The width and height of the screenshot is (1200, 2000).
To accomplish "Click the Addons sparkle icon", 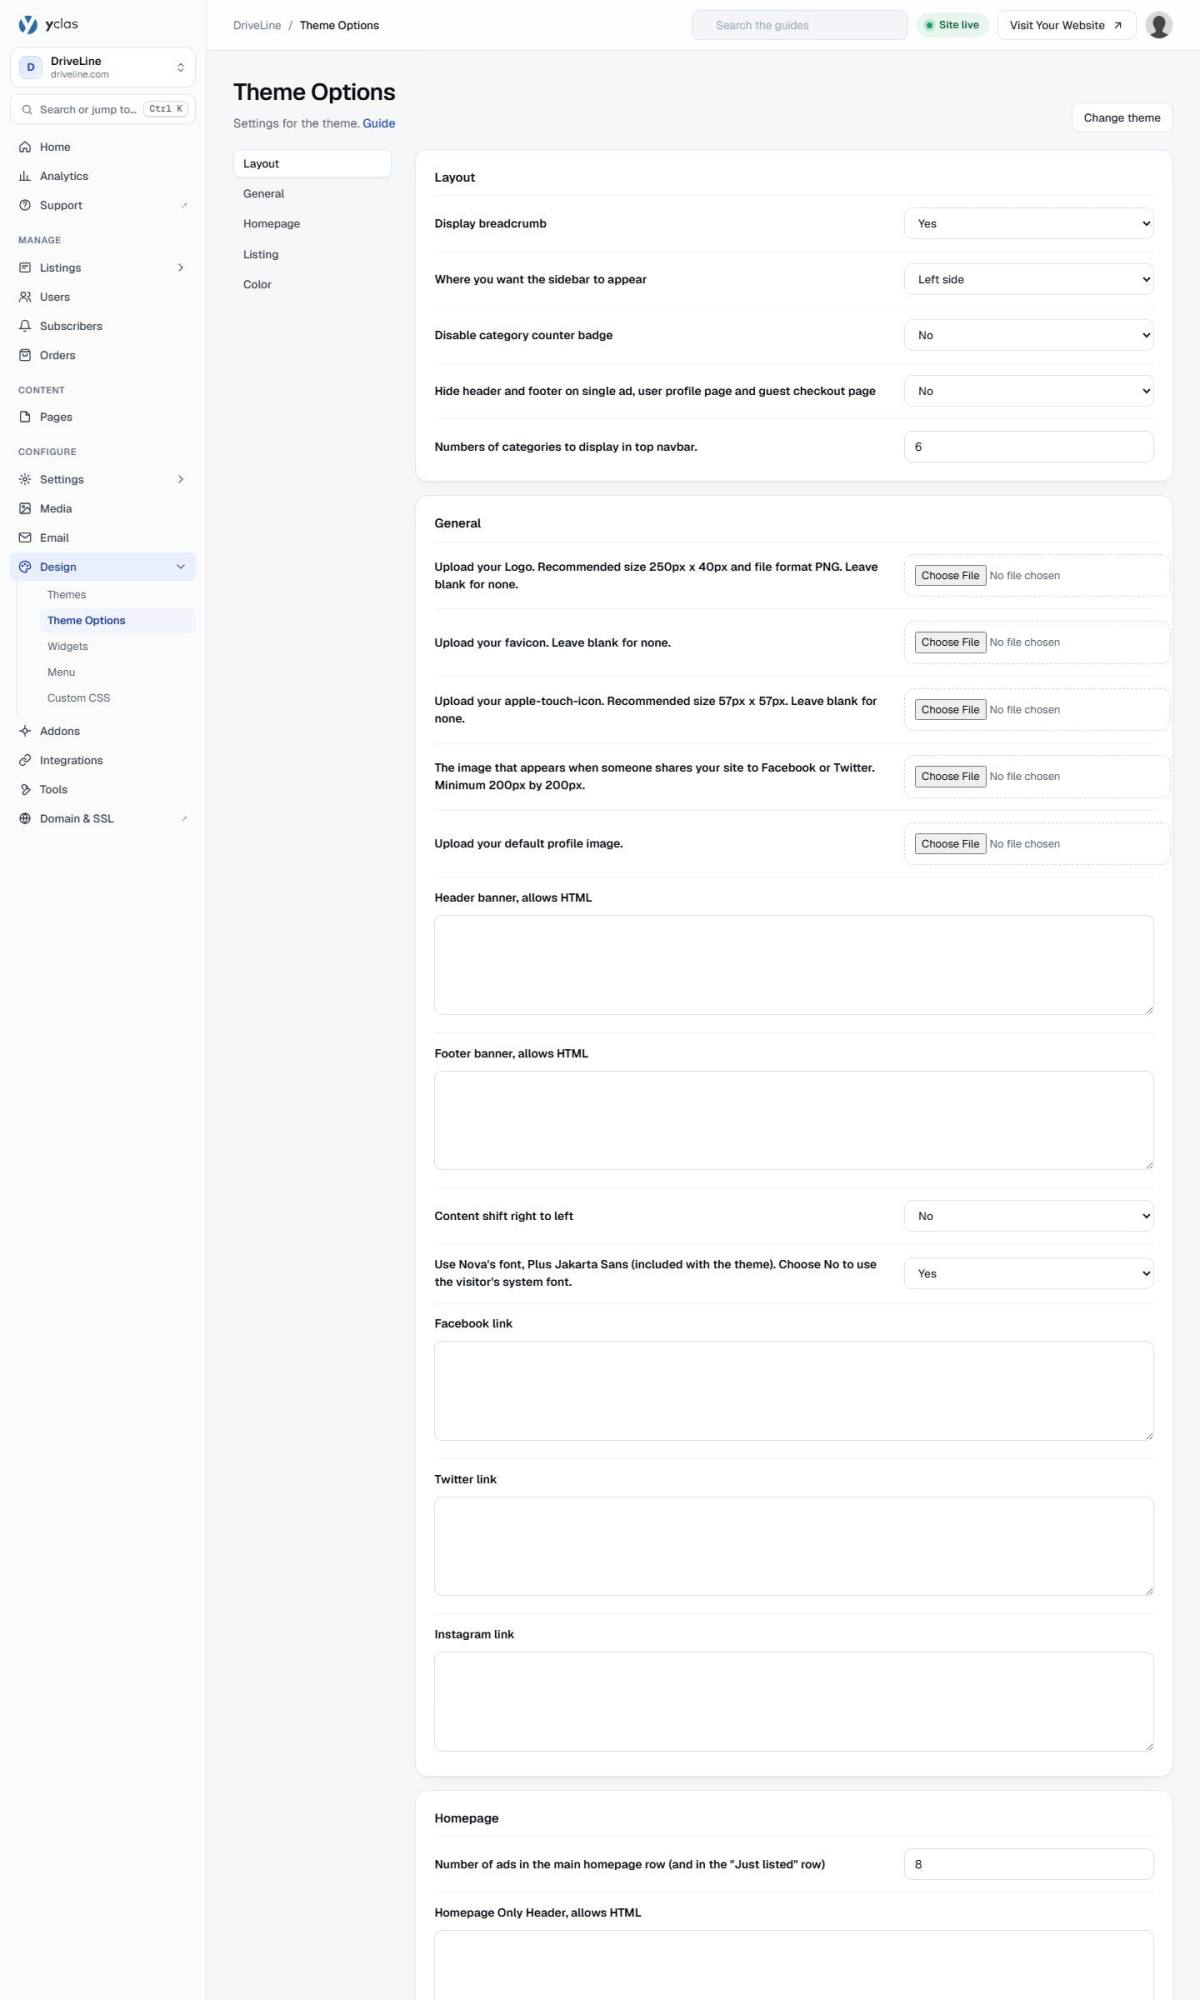I will coord(25,731).
